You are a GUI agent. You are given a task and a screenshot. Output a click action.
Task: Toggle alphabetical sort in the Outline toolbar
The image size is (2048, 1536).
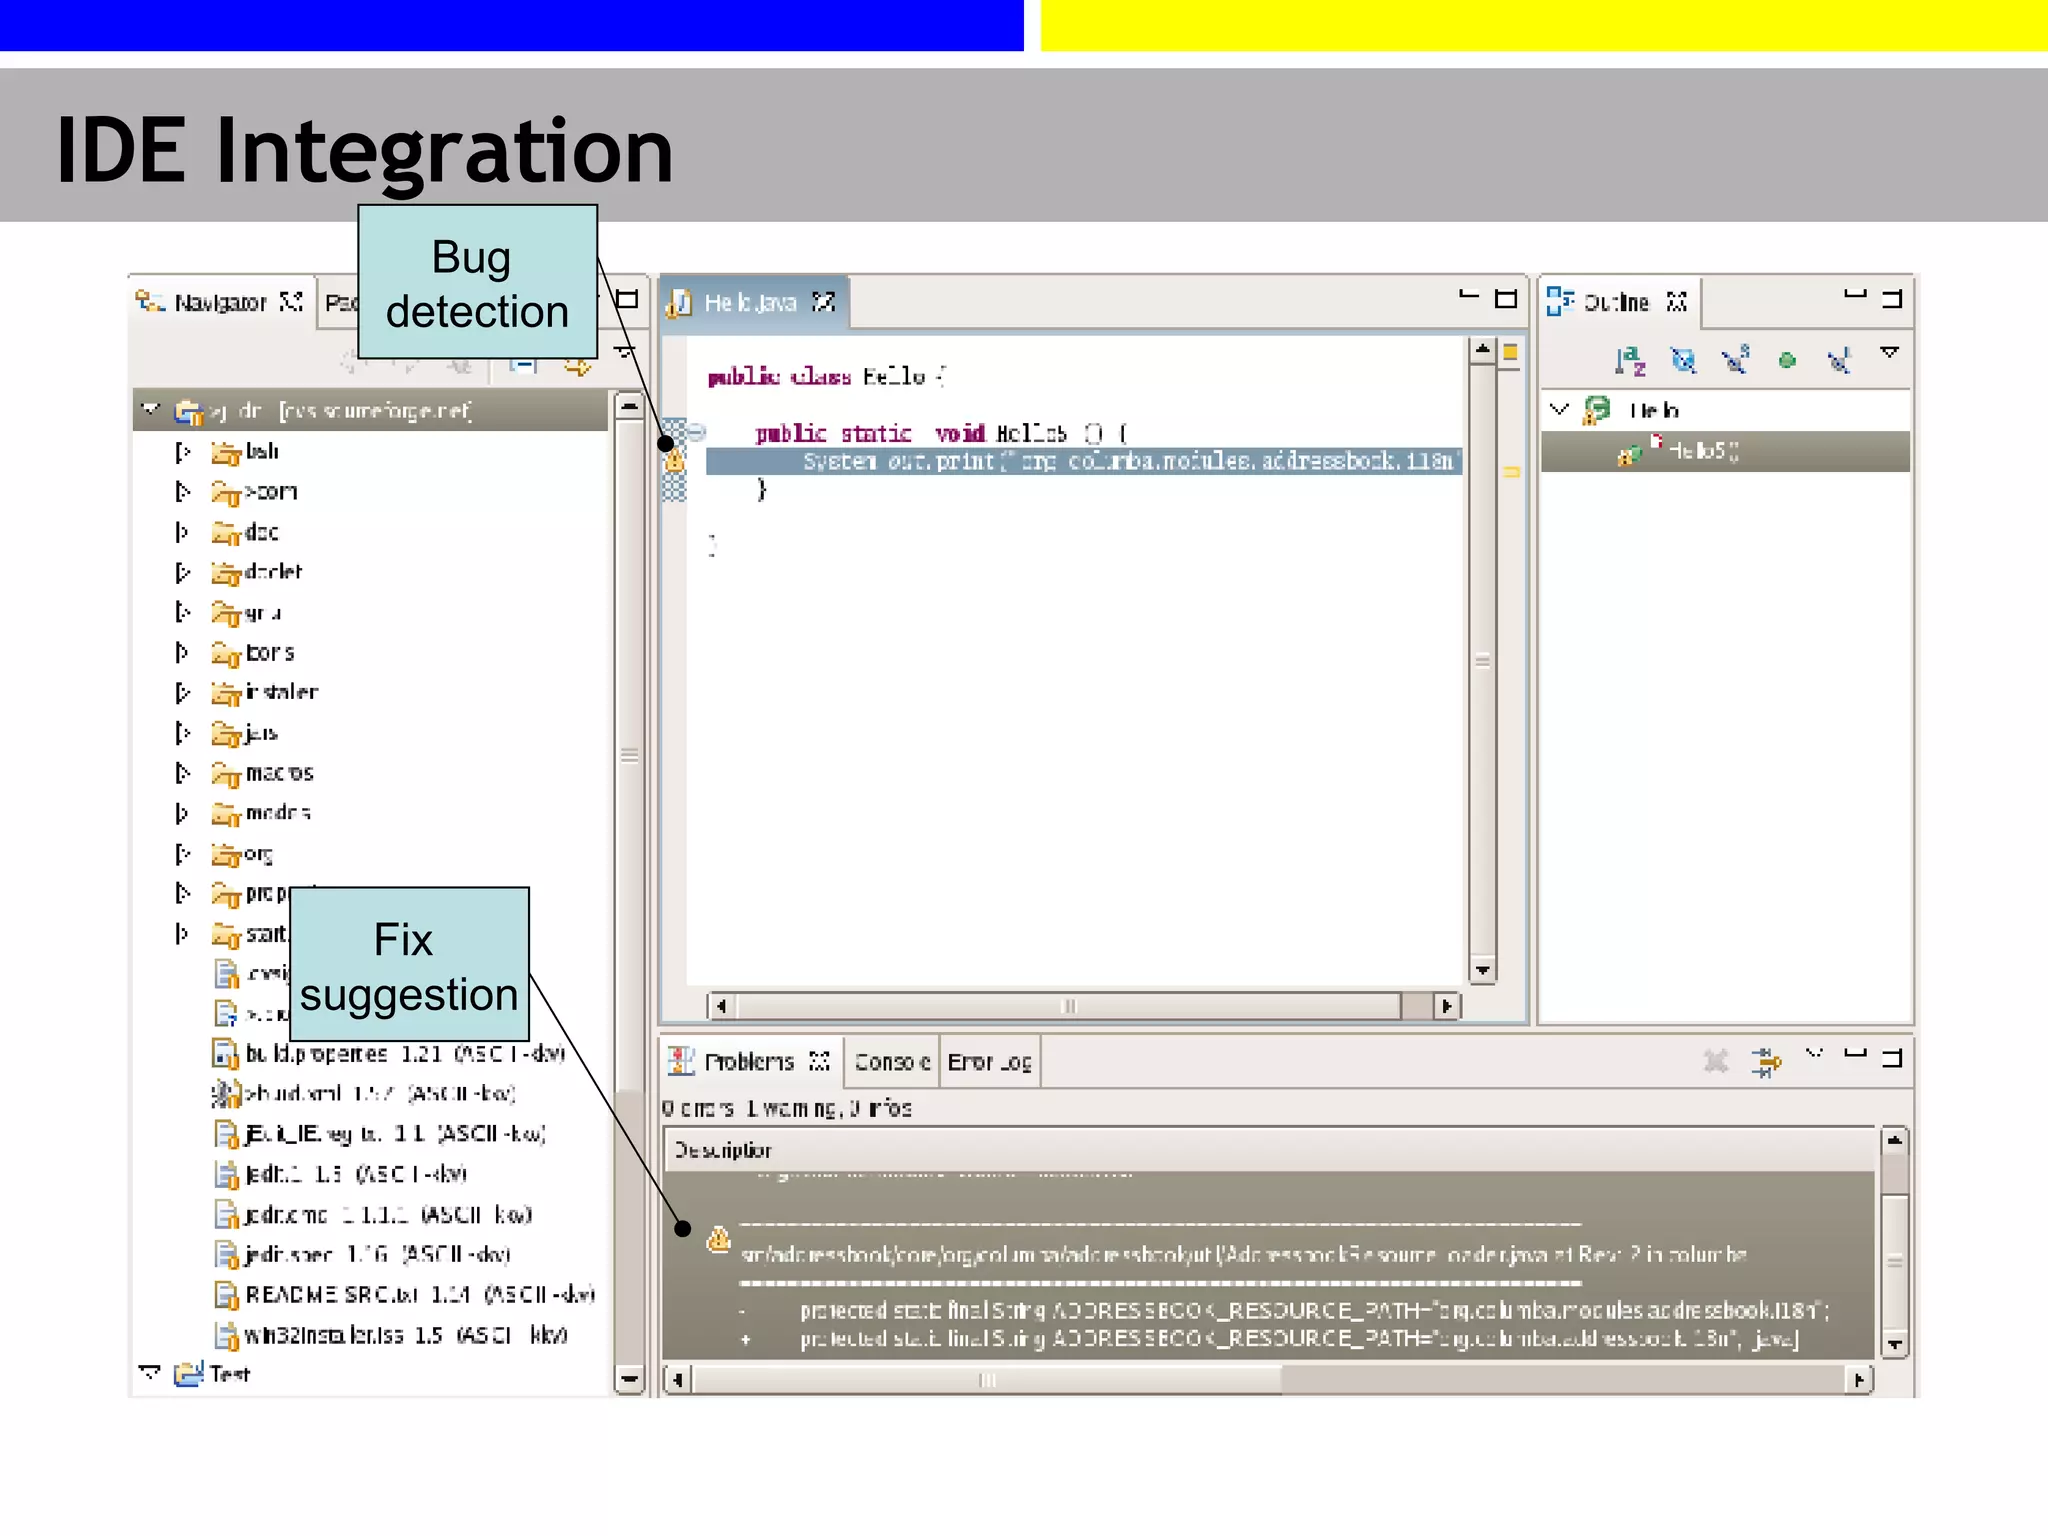[x=1630, y=360]
